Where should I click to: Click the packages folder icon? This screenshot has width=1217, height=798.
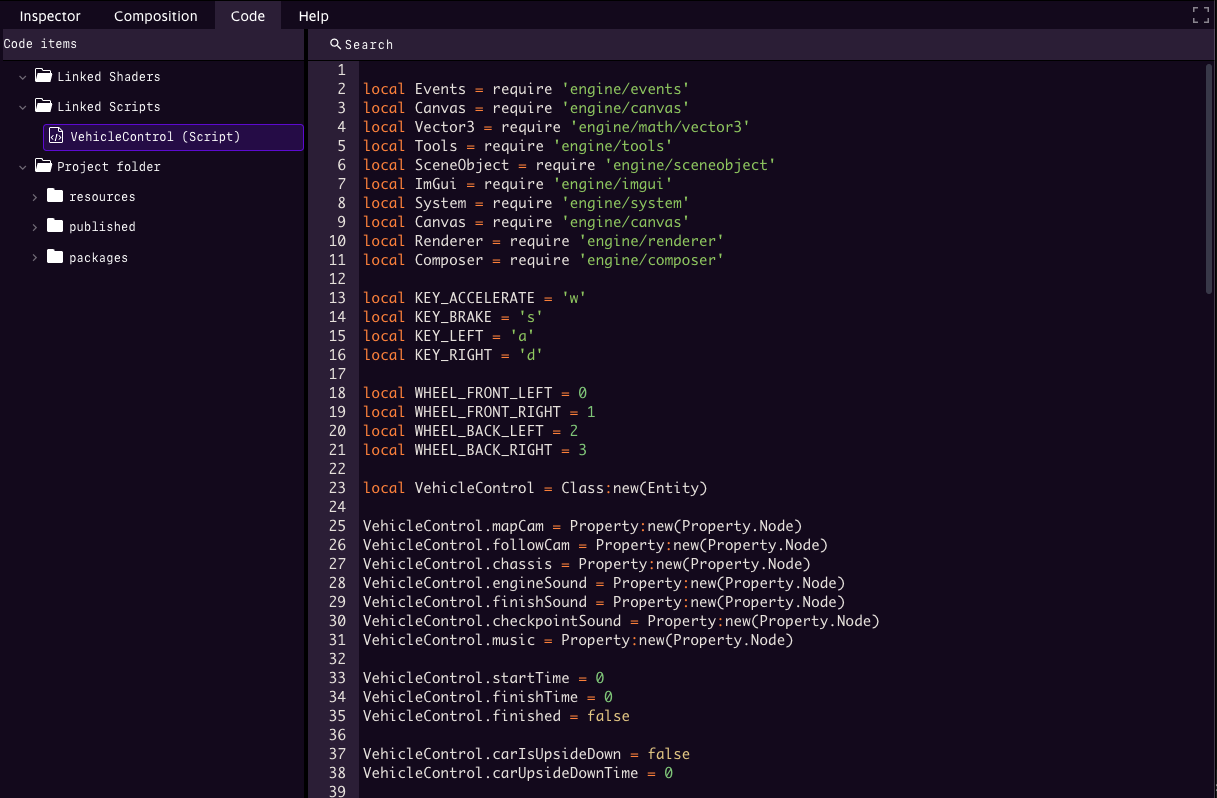[x=55, y=257]
